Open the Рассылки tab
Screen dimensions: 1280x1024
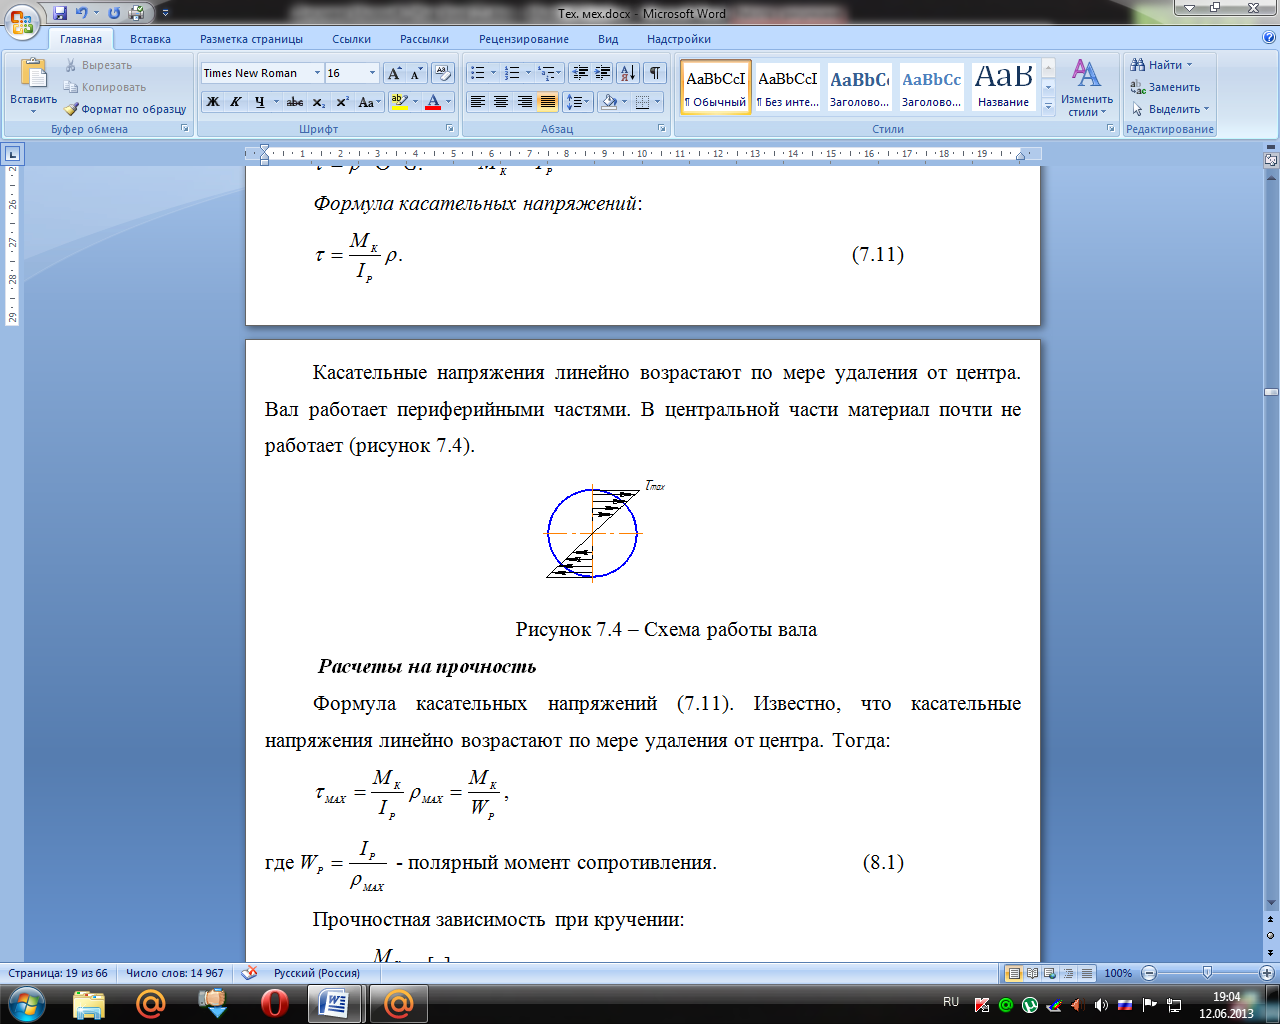(424, 39)
